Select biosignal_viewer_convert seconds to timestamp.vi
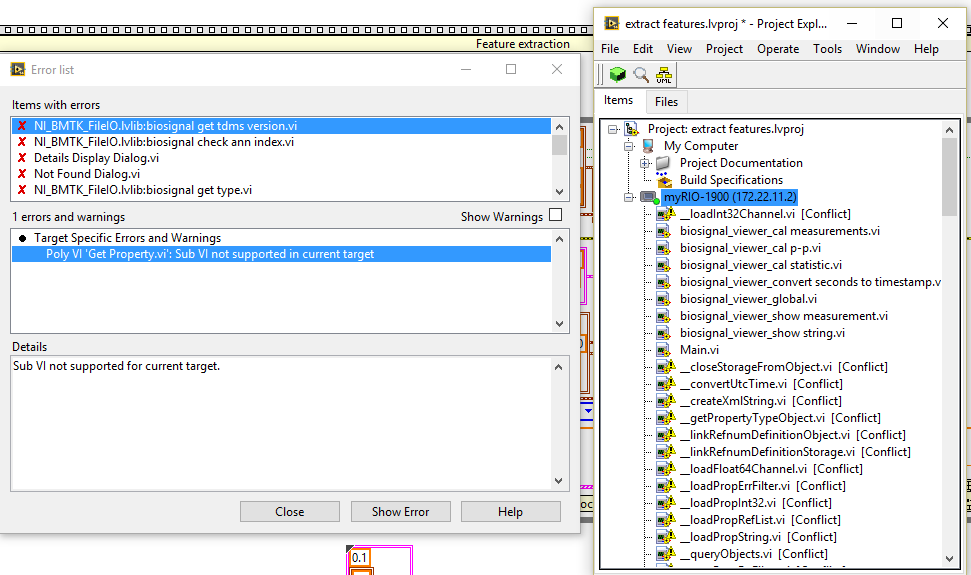 click(x=810, y=282)
